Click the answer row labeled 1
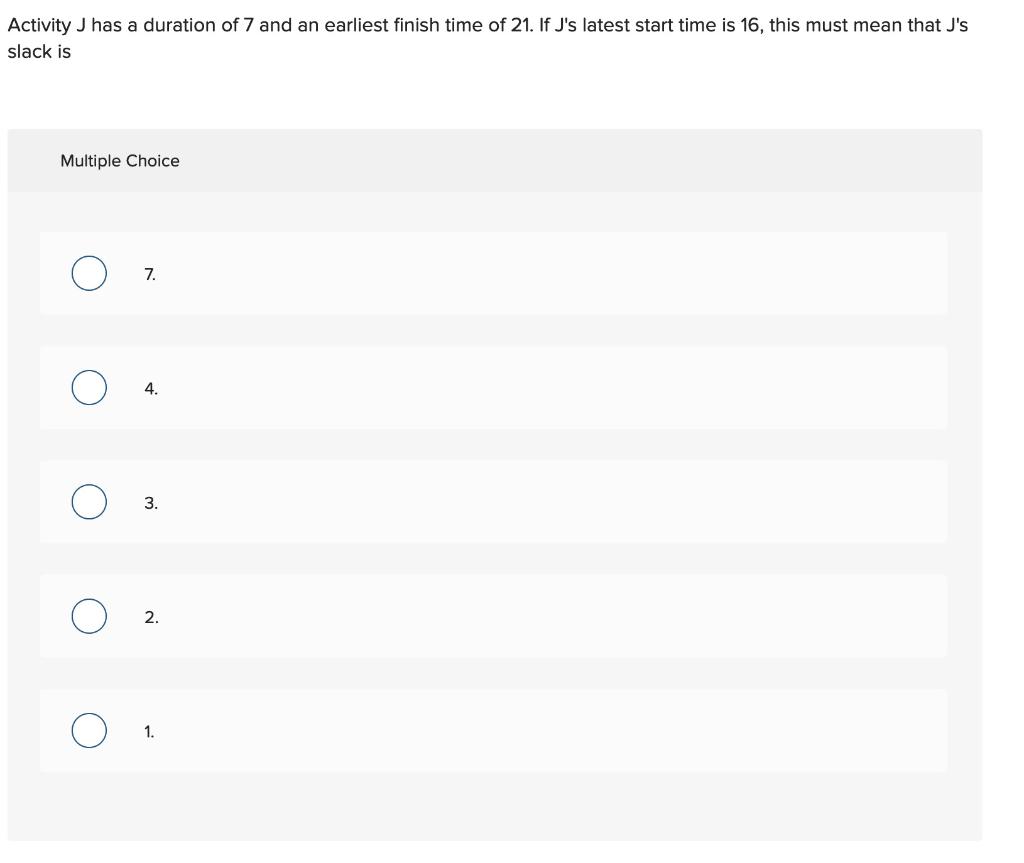 (493, 730)
